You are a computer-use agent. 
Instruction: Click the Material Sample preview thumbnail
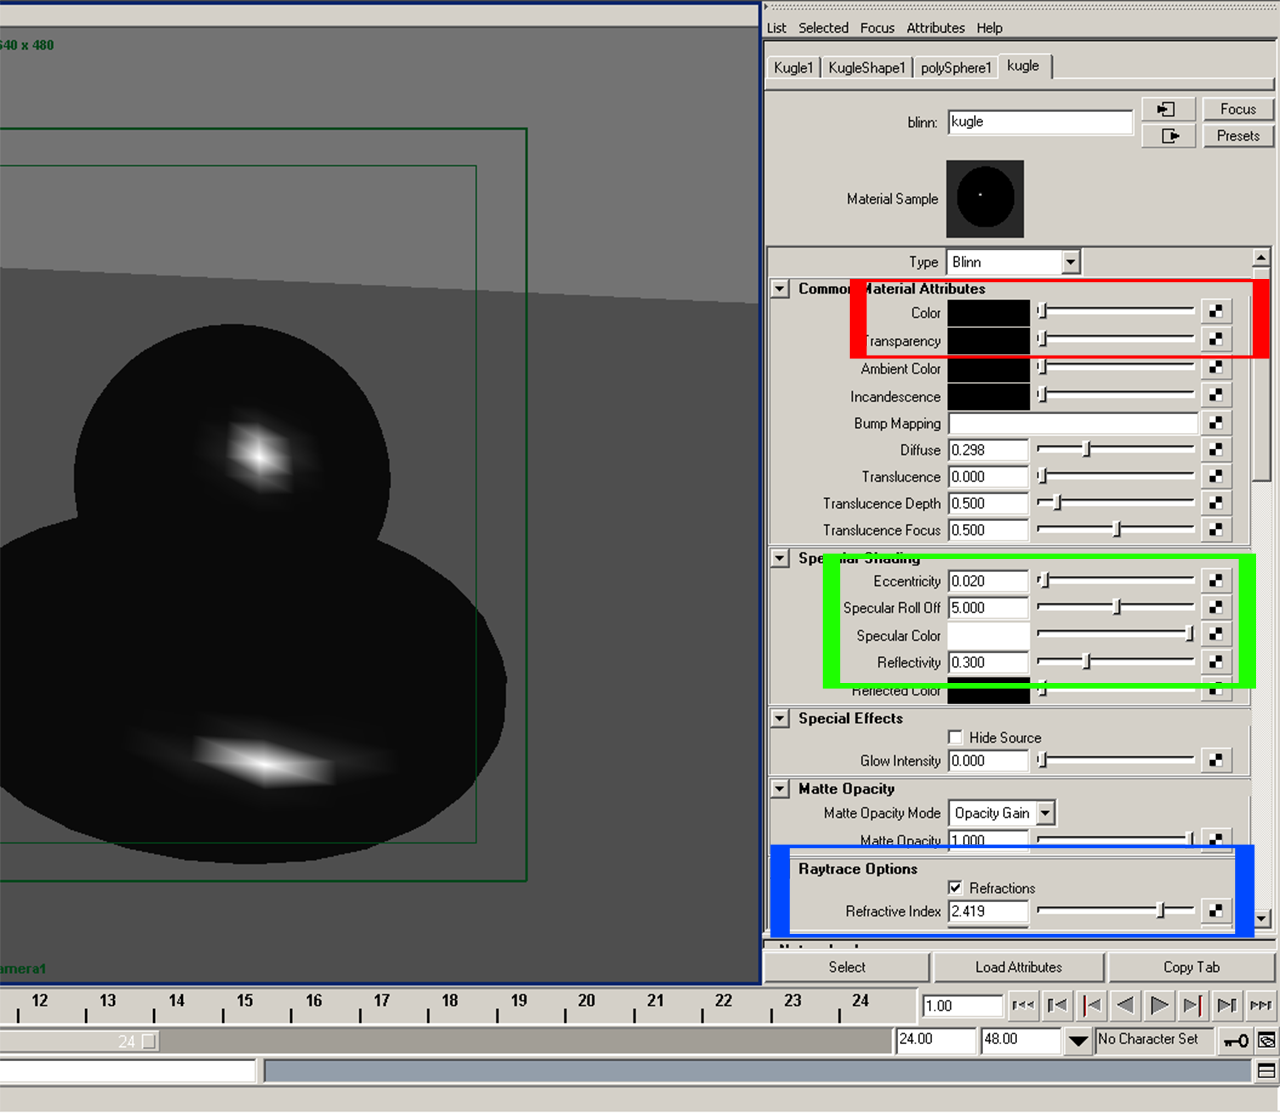point(985,199)
